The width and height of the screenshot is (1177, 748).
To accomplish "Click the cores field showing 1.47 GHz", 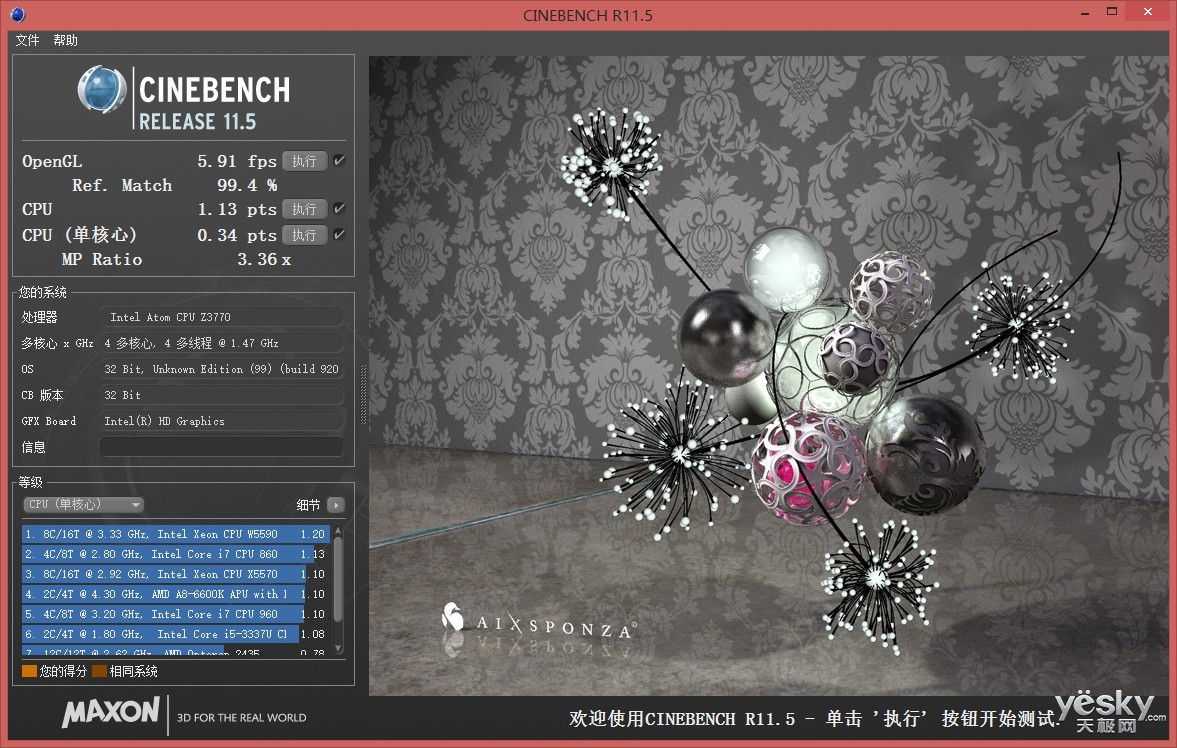I will point(221,343).
